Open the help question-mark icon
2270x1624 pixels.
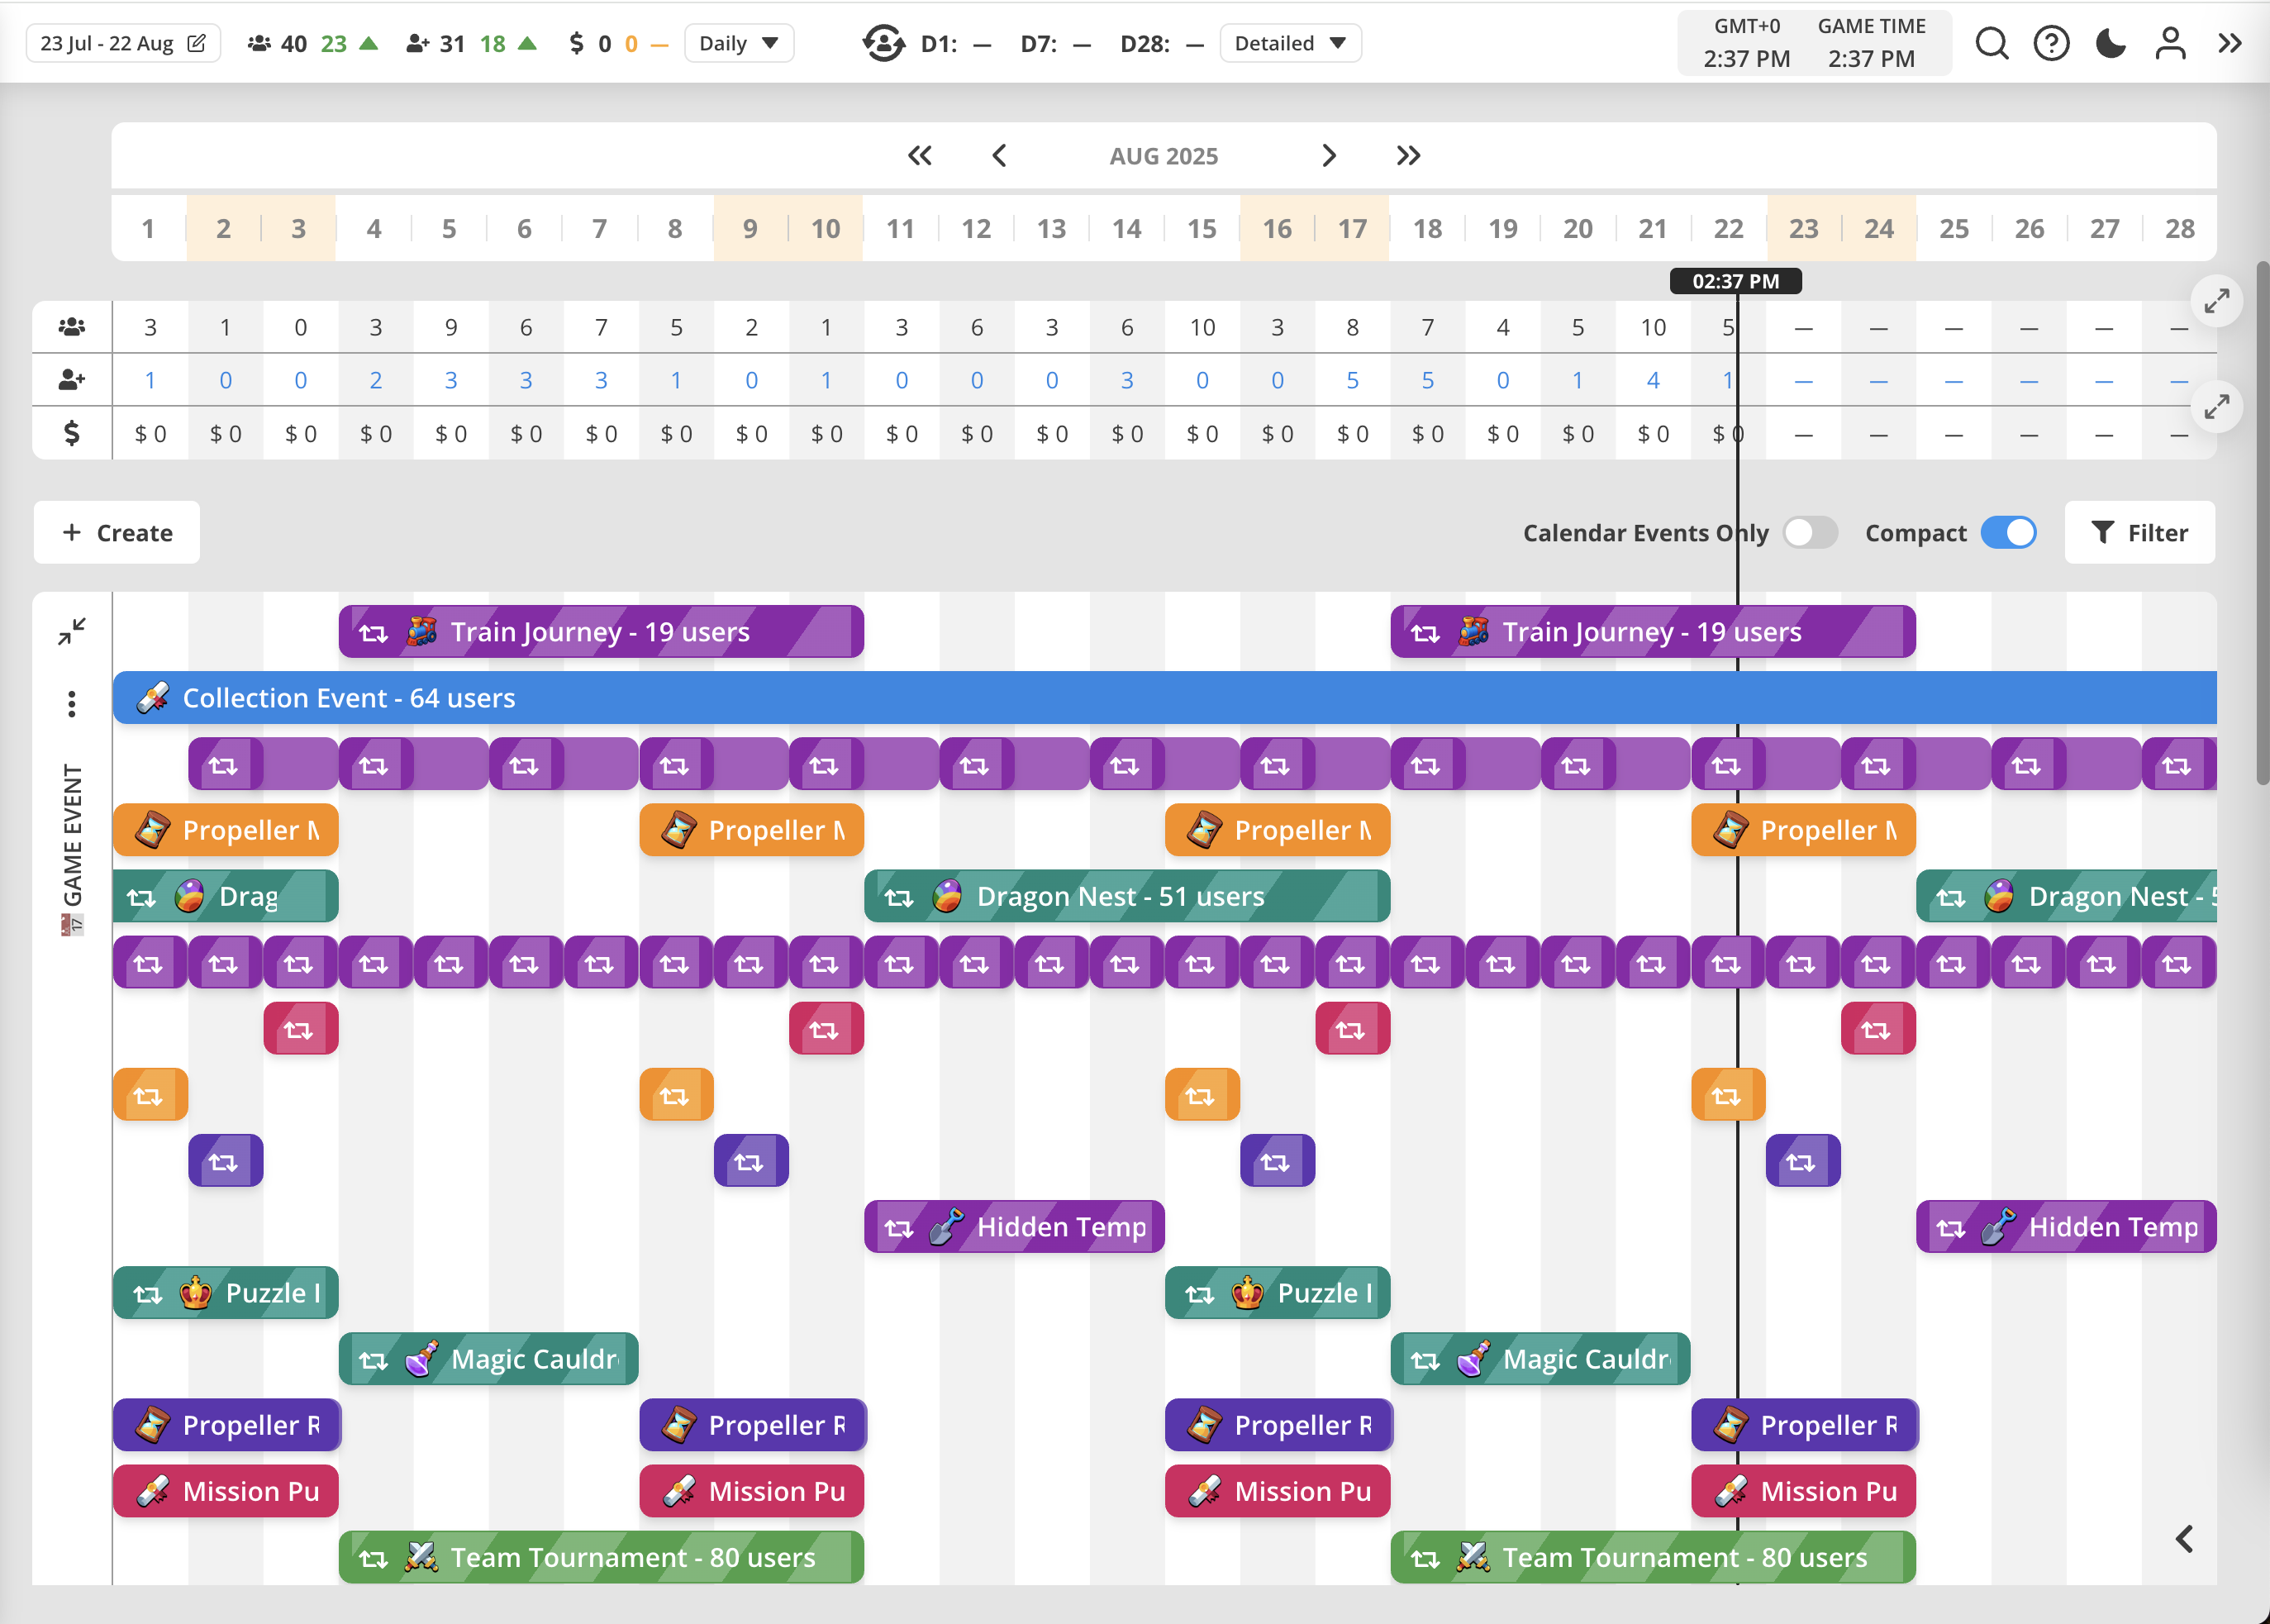(x=2051, y=43)
